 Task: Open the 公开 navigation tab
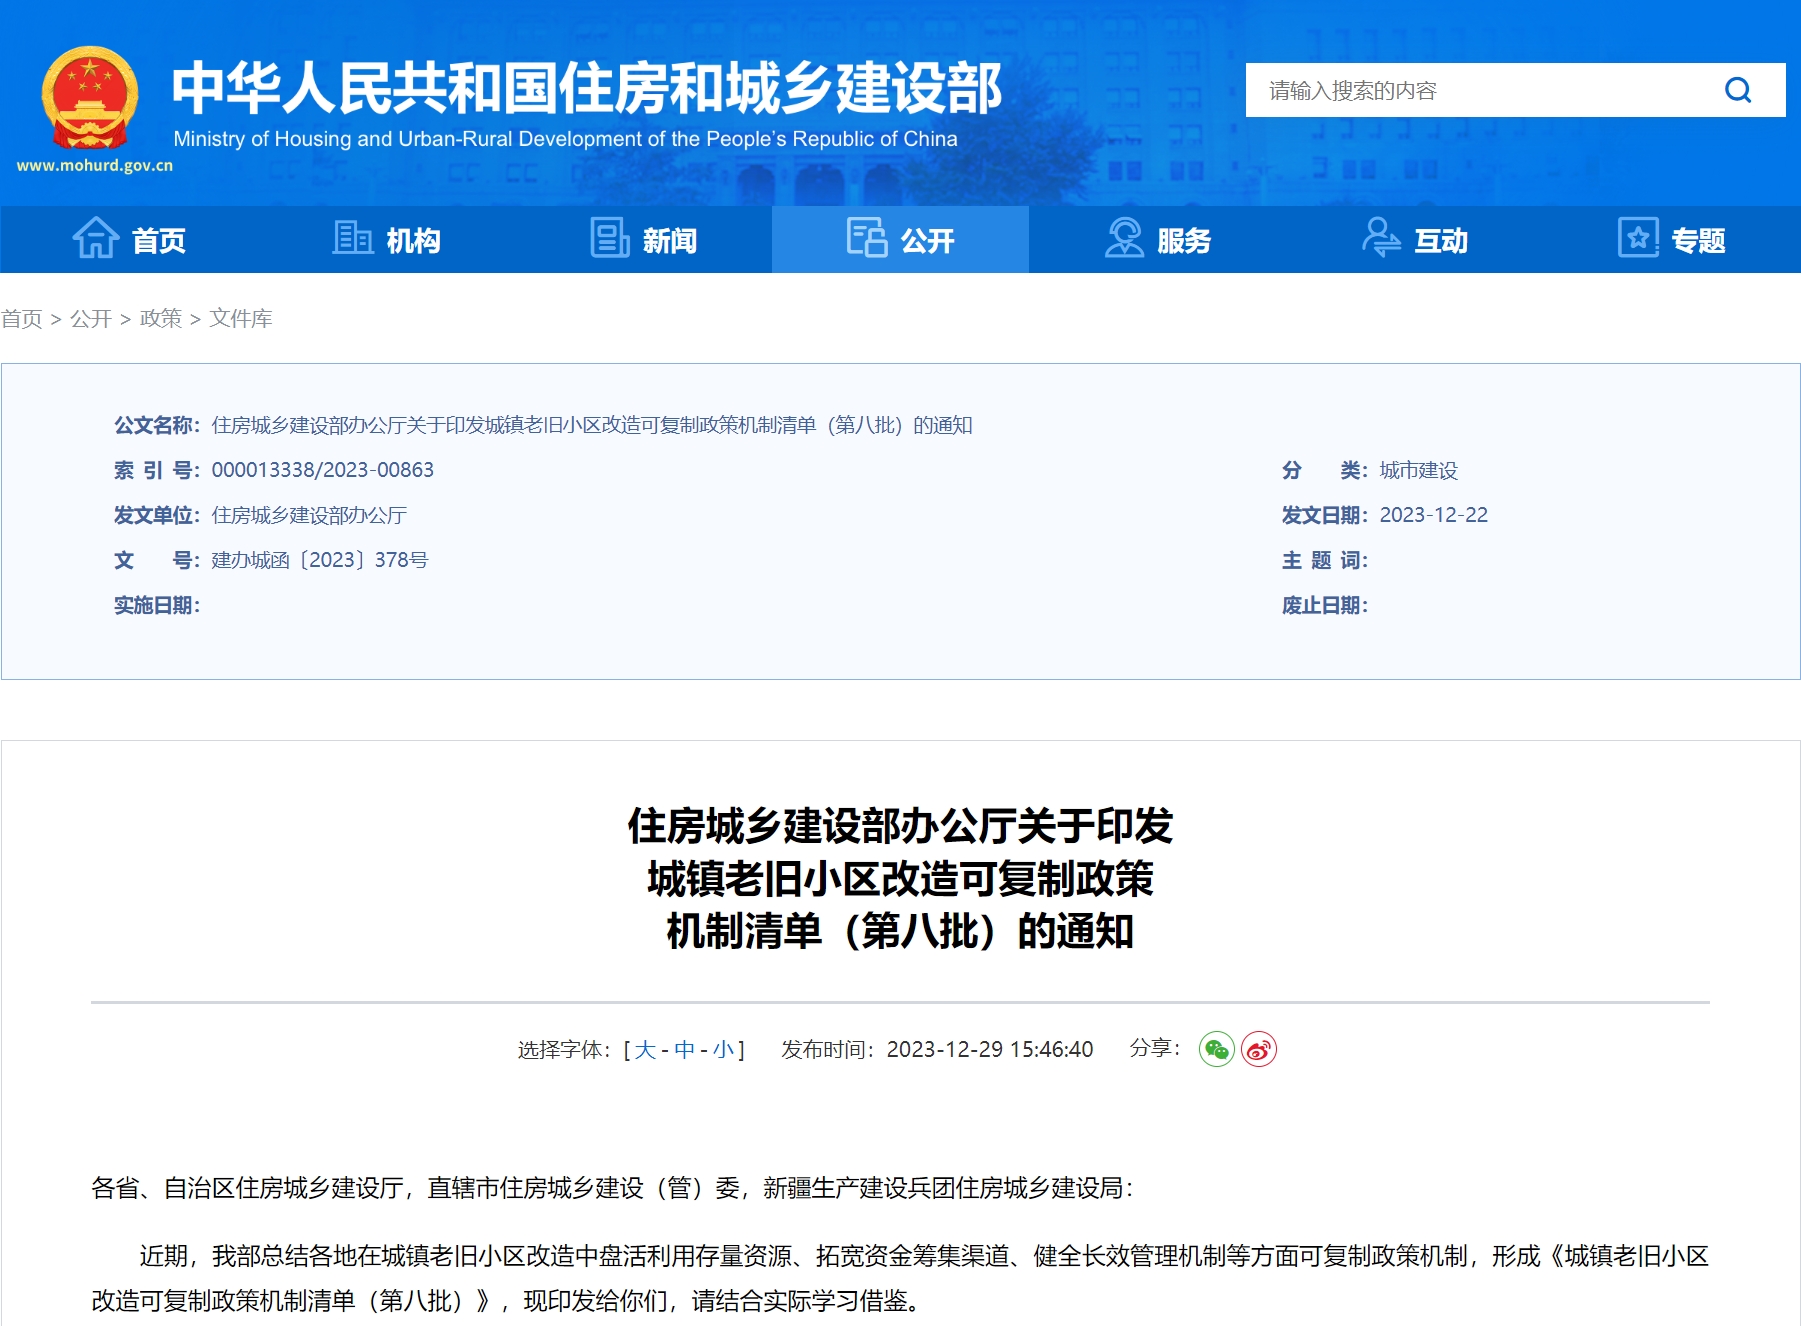900,239
